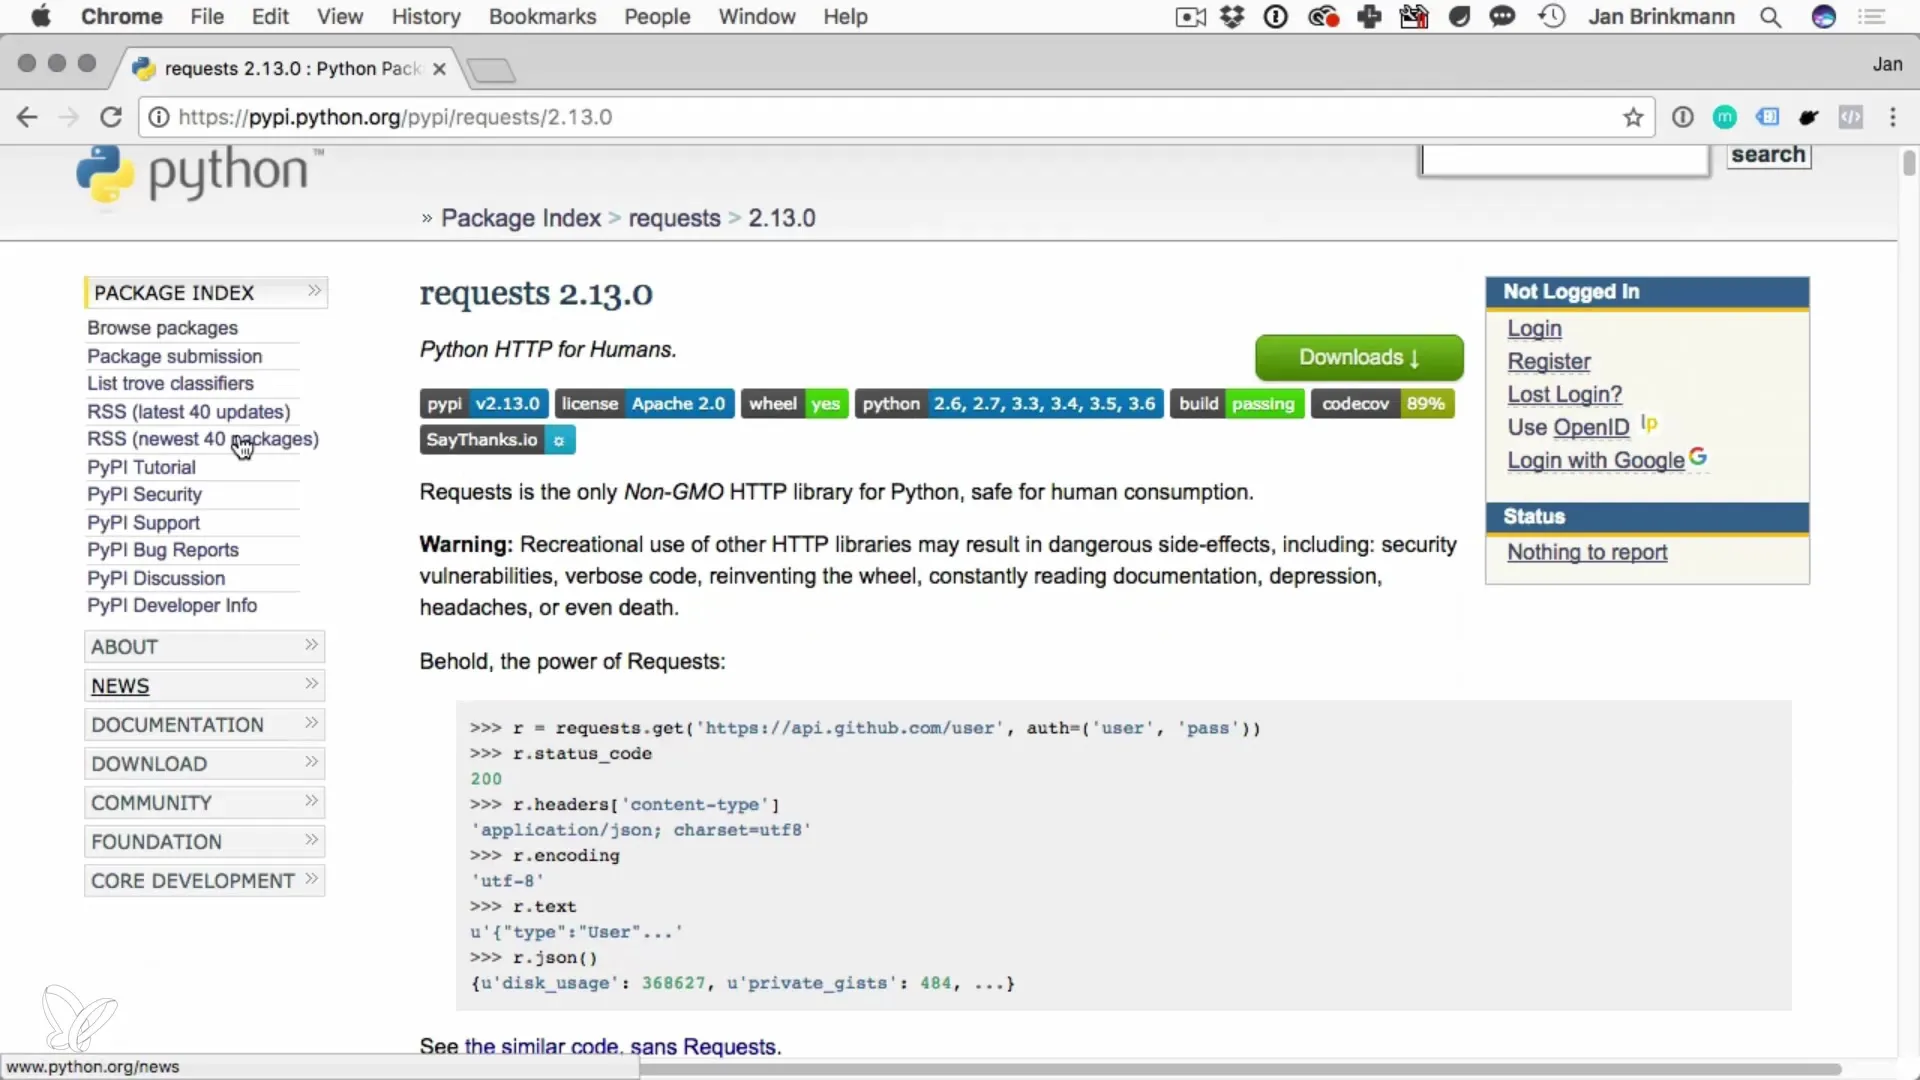This screenshot has height=1080, width=1920.
Task: Expand the PACKAGE INDEX sidebar section
Action: coord(206,293)
